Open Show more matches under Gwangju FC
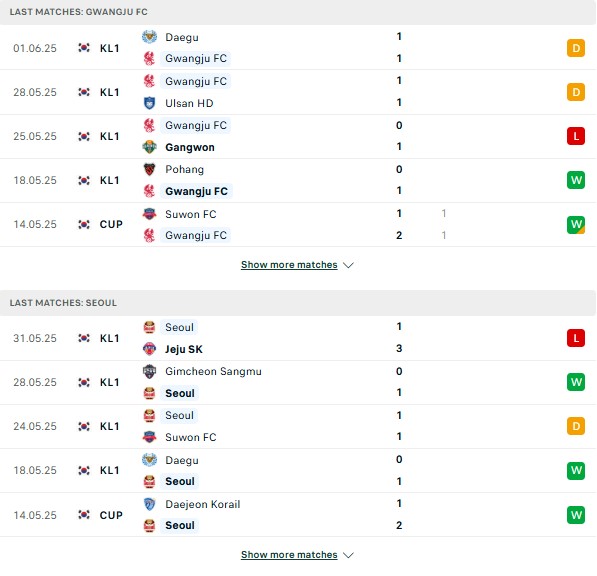This screenshot has height=576, width=597. (x=289, y=265)
